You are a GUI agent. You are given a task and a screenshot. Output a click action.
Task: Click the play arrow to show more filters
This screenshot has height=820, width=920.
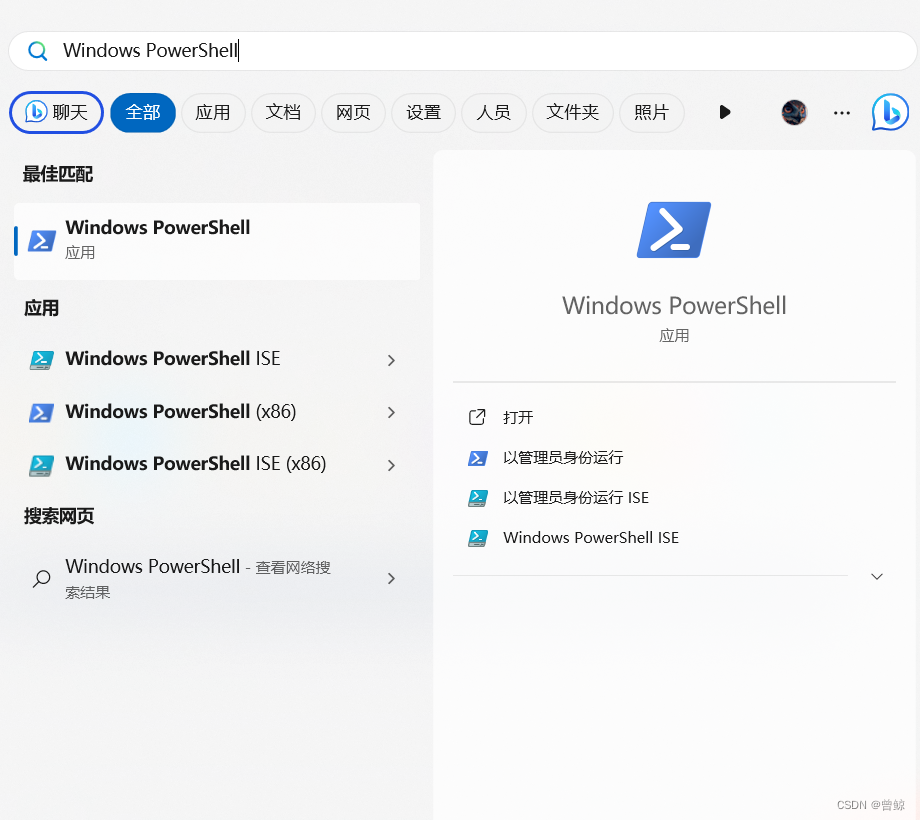725,112
